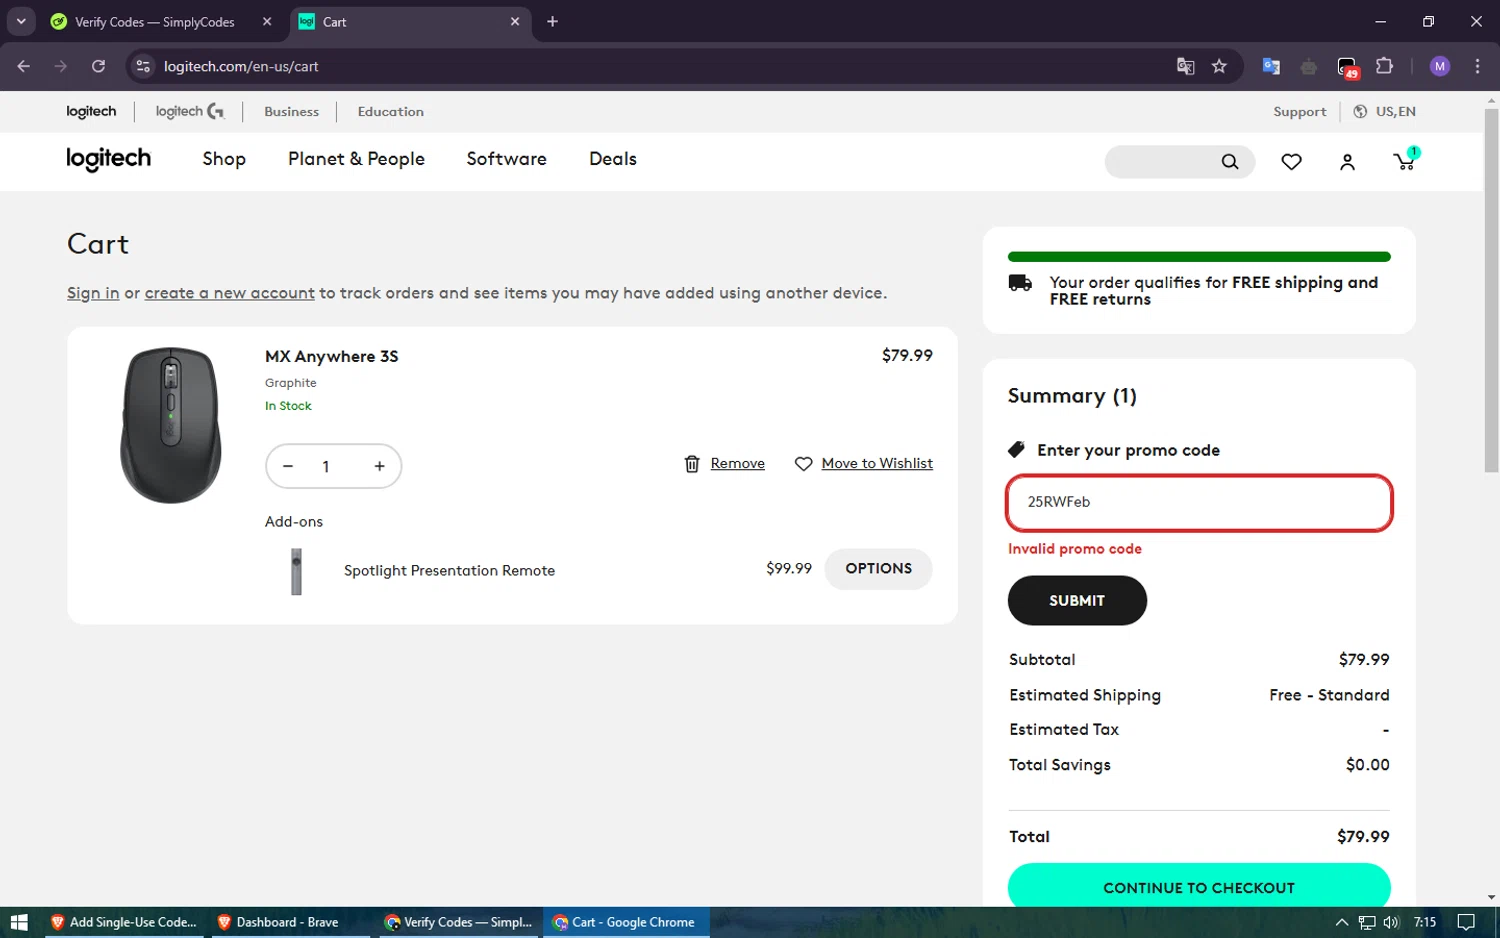This screenshot has width=1500, height=938.
Task: Decrease MX Anywhere 3S quantity with minus
Action: 288,466
